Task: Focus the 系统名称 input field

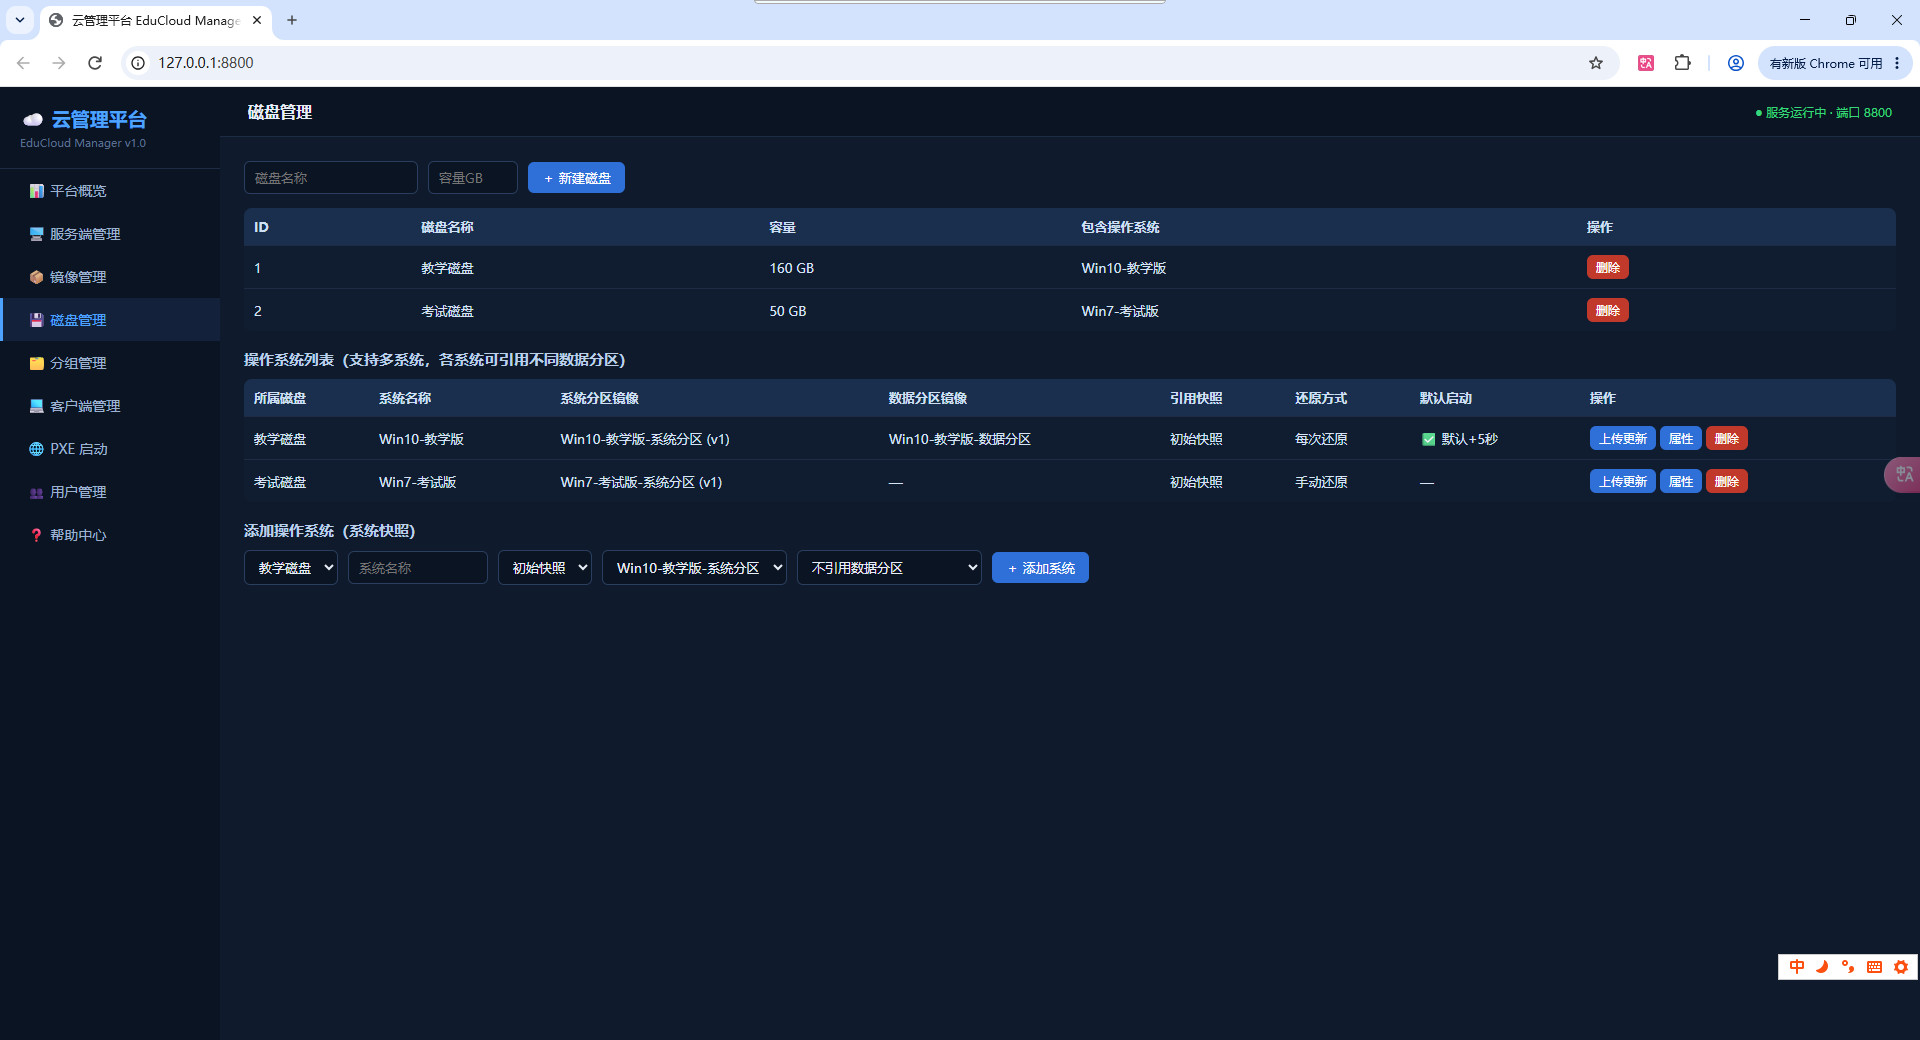Action: pos(418,568)
